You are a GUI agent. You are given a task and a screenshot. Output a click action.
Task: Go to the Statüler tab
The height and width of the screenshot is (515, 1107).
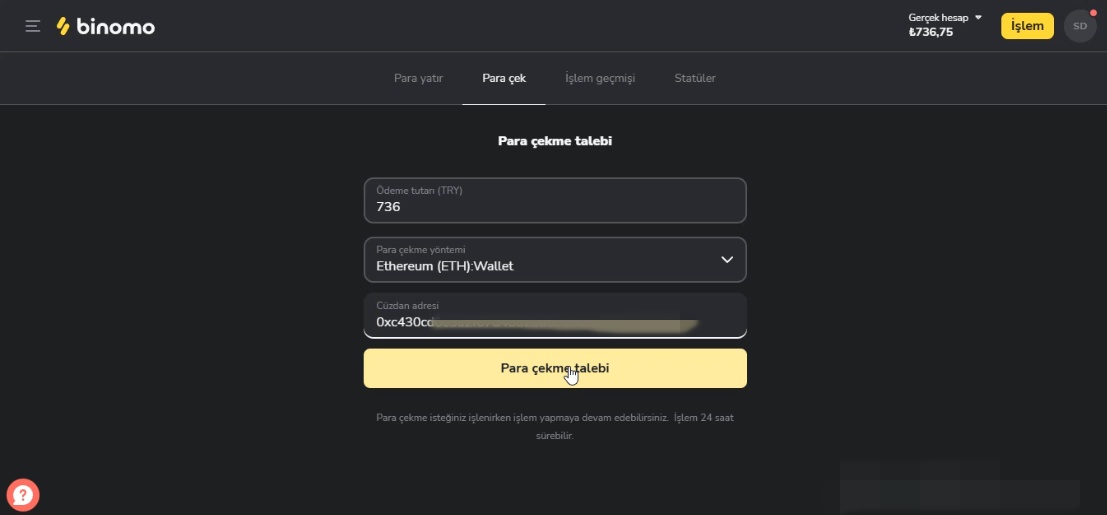(695, 78)
